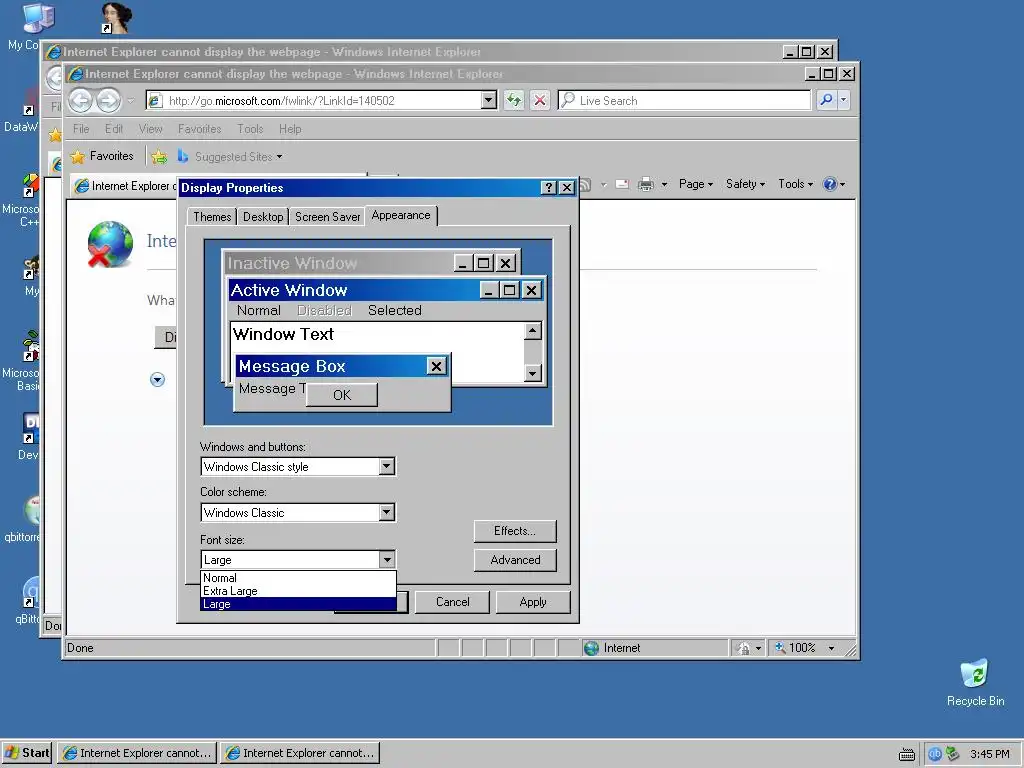Screen dimensions: 1024x768
Task: Click the Live Search magnifier button
Action: click(x=826, y=100)
